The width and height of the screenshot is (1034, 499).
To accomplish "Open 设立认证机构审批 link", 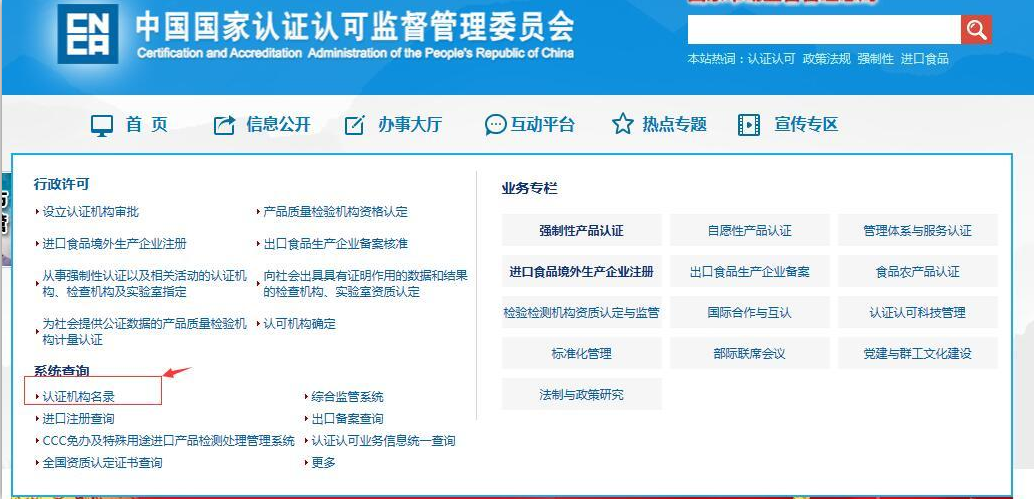I will click(91, 212).
